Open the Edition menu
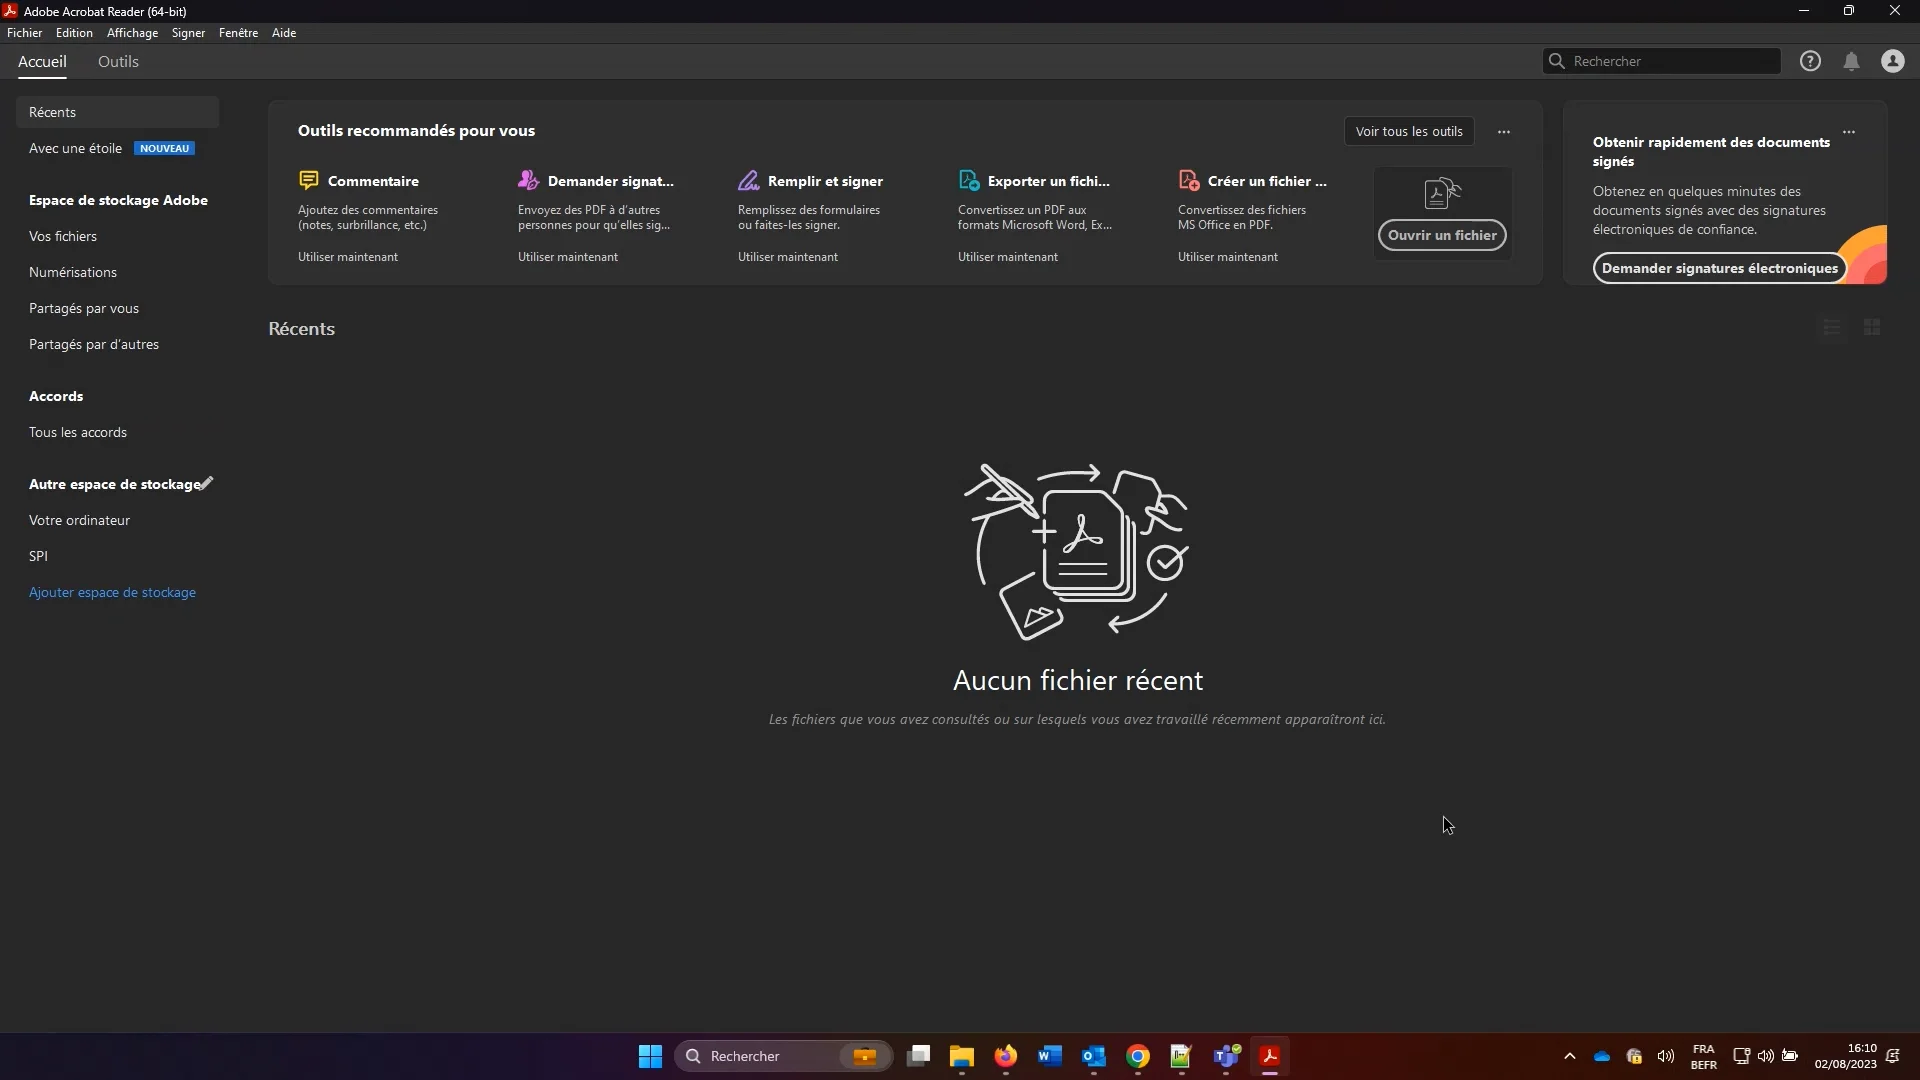Screen dimensions: 1920x1080 (x=74, y=33)
